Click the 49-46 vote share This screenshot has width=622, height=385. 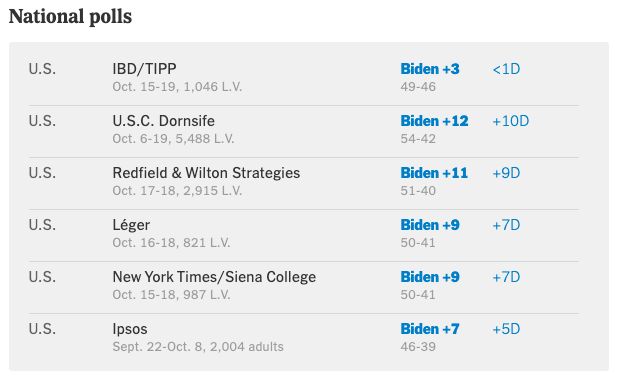tap(418, 87)
